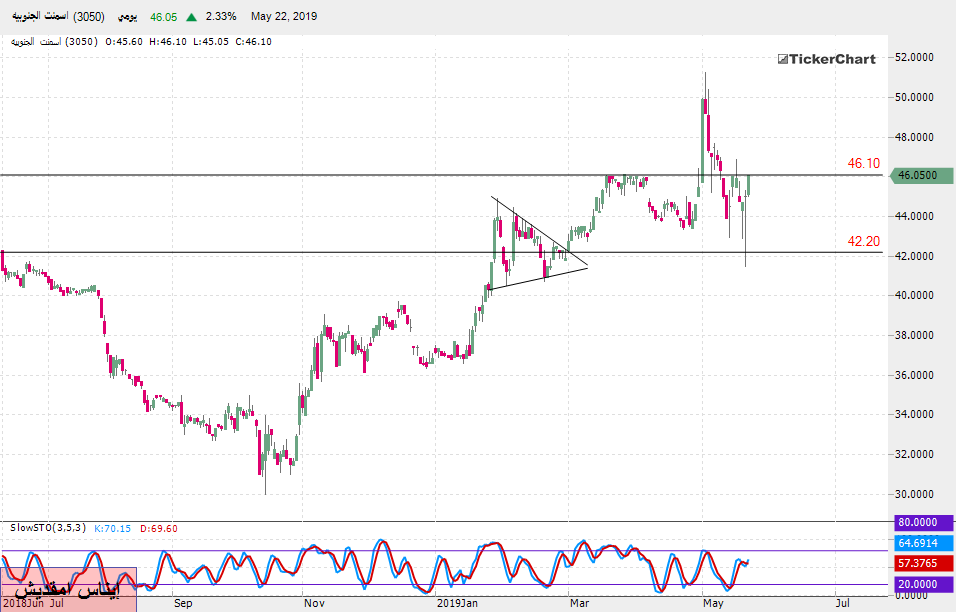Click the Nov label on the time axis
956x612 pixels.
pos(314,603)
